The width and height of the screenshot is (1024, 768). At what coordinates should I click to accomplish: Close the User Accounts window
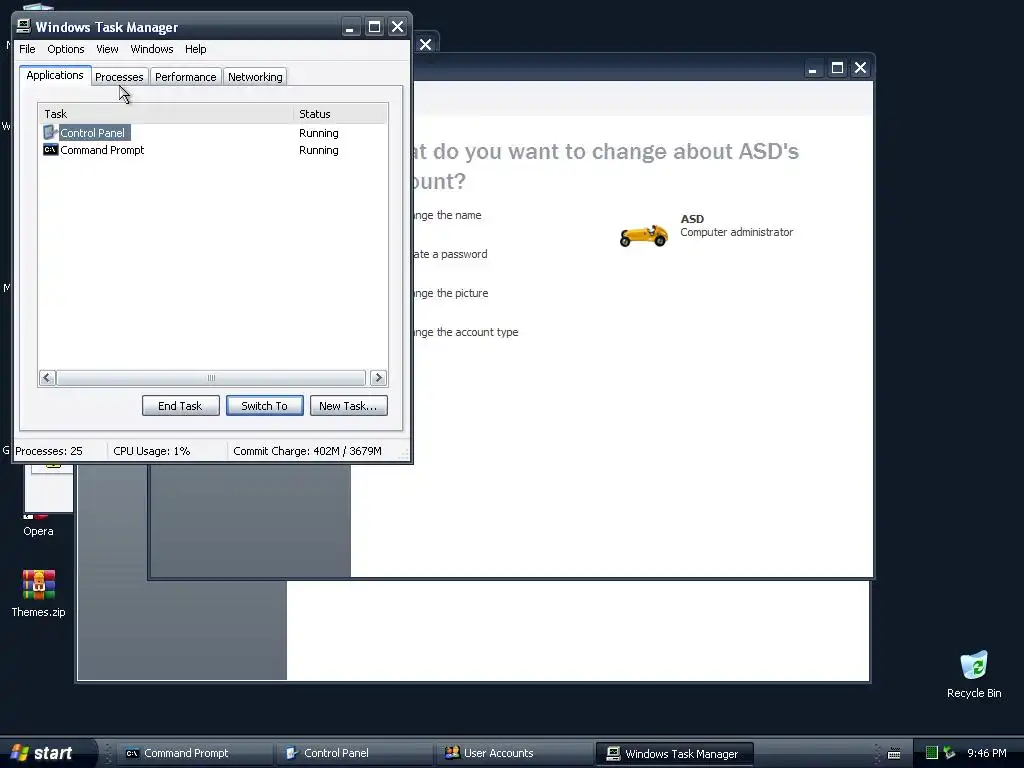coord(861,68)
